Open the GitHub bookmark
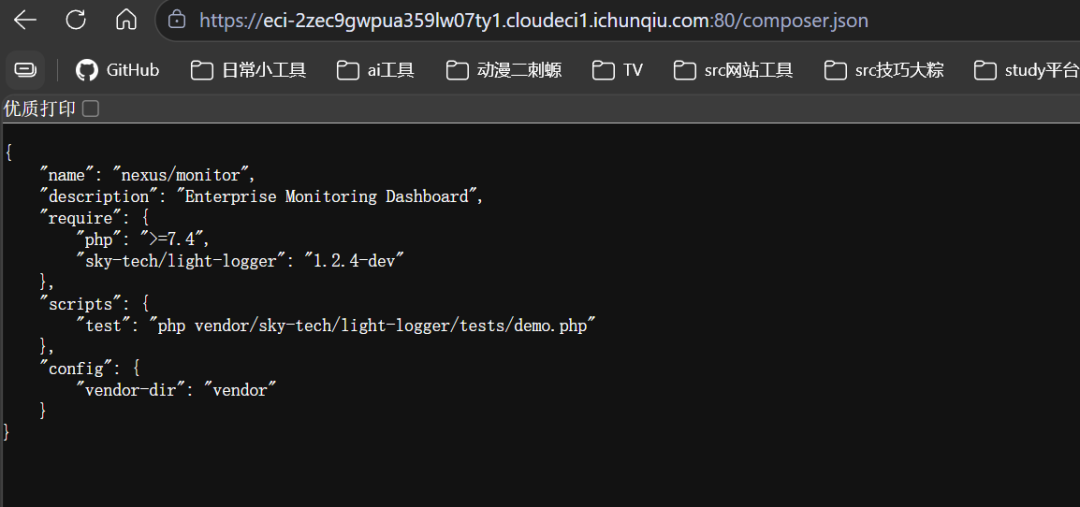 (x=118, y=70)
